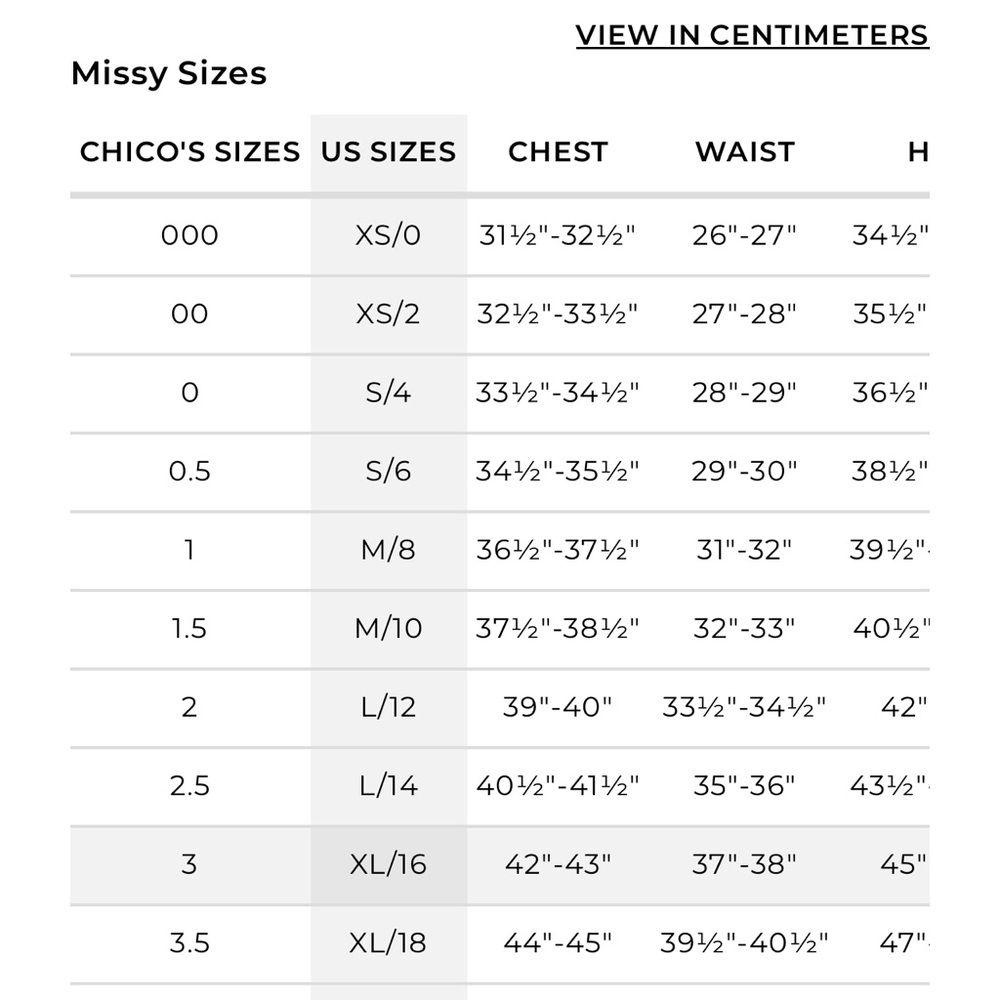Click Chico's size 000 cell

click(190, 235)
